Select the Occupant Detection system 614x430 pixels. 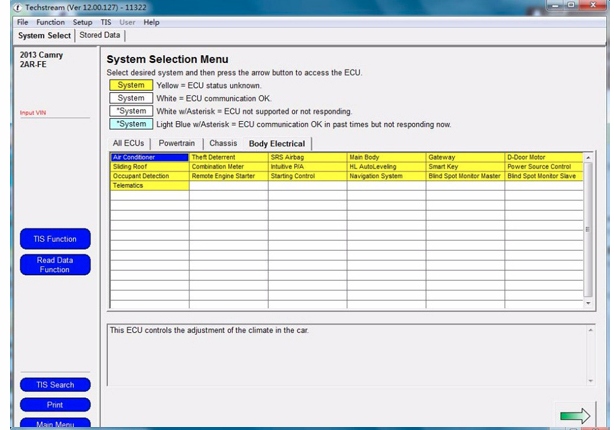pyautogui.click(x=150, y=176)
